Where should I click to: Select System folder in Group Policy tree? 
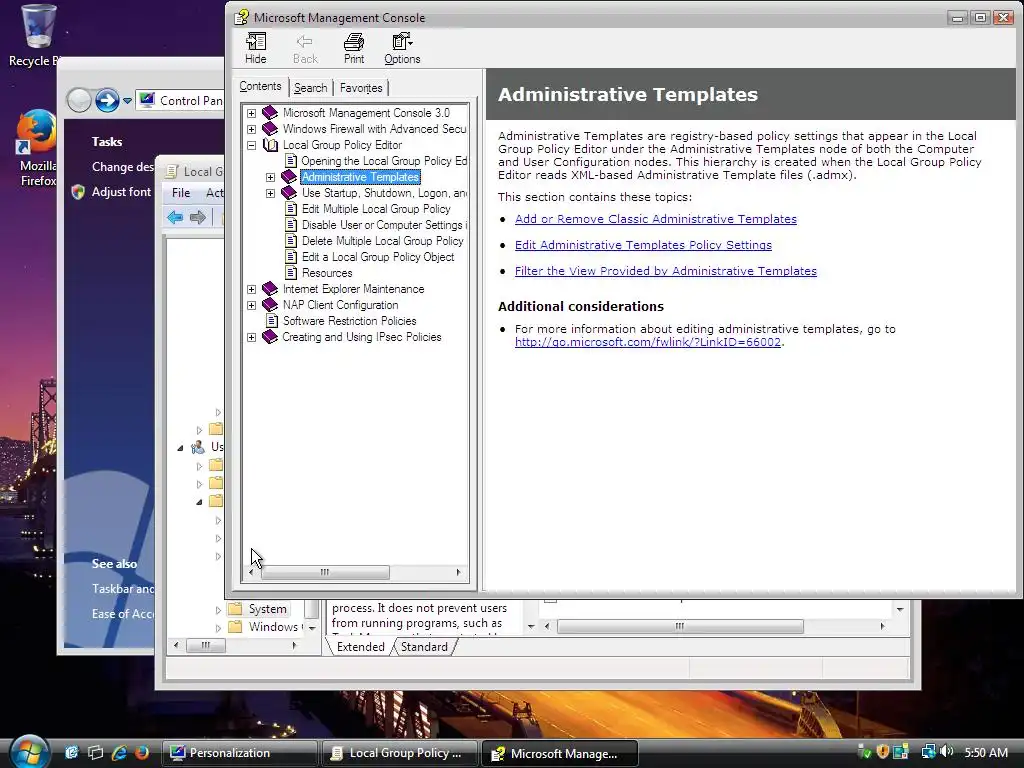[267, 609]
